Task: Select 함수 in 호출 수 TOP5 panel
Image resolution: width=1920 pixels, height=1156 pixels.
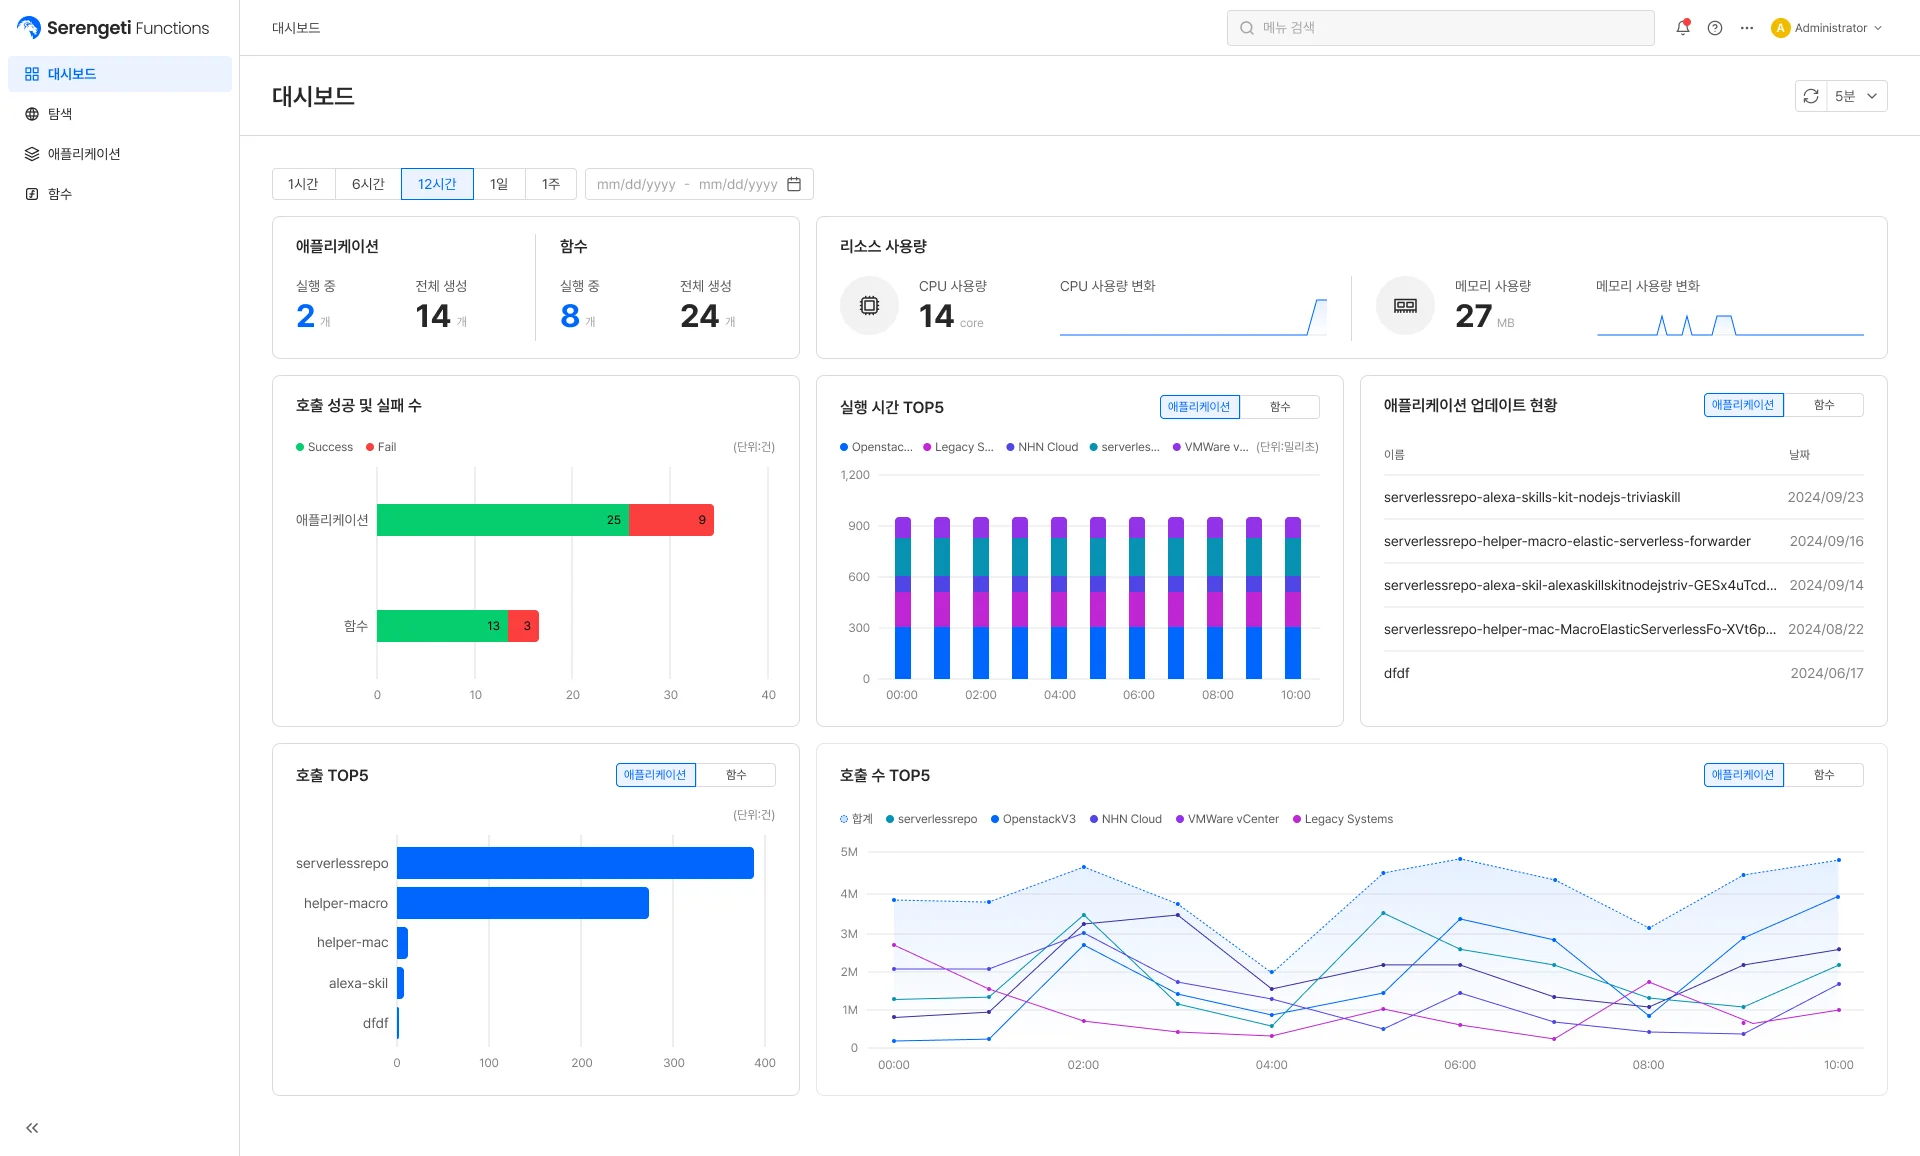Action: tap(1824, 775)
